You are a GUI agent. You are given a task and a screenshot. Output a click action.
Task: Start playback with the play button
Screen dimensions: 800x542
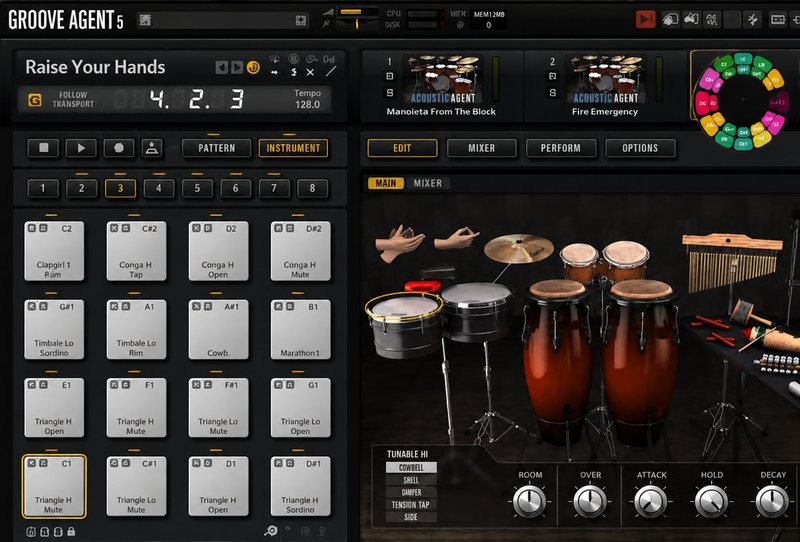pos(81,148)
